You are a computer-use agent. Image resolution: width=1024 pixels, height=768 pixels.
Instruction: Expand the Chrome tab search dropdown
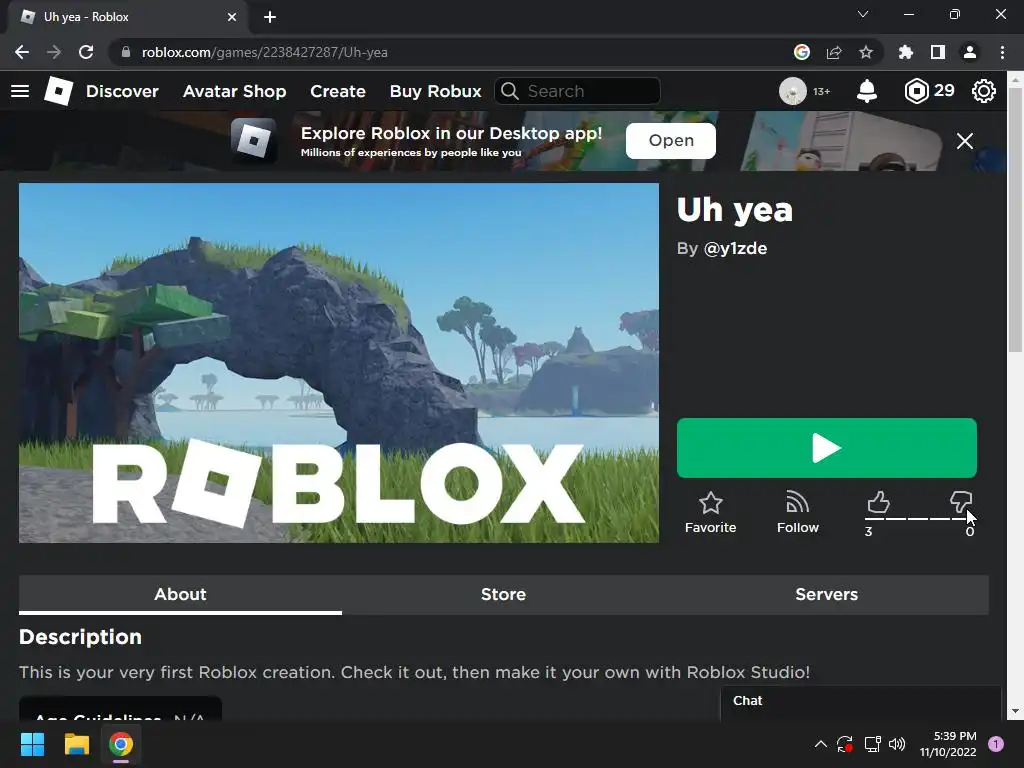[863, 14]
